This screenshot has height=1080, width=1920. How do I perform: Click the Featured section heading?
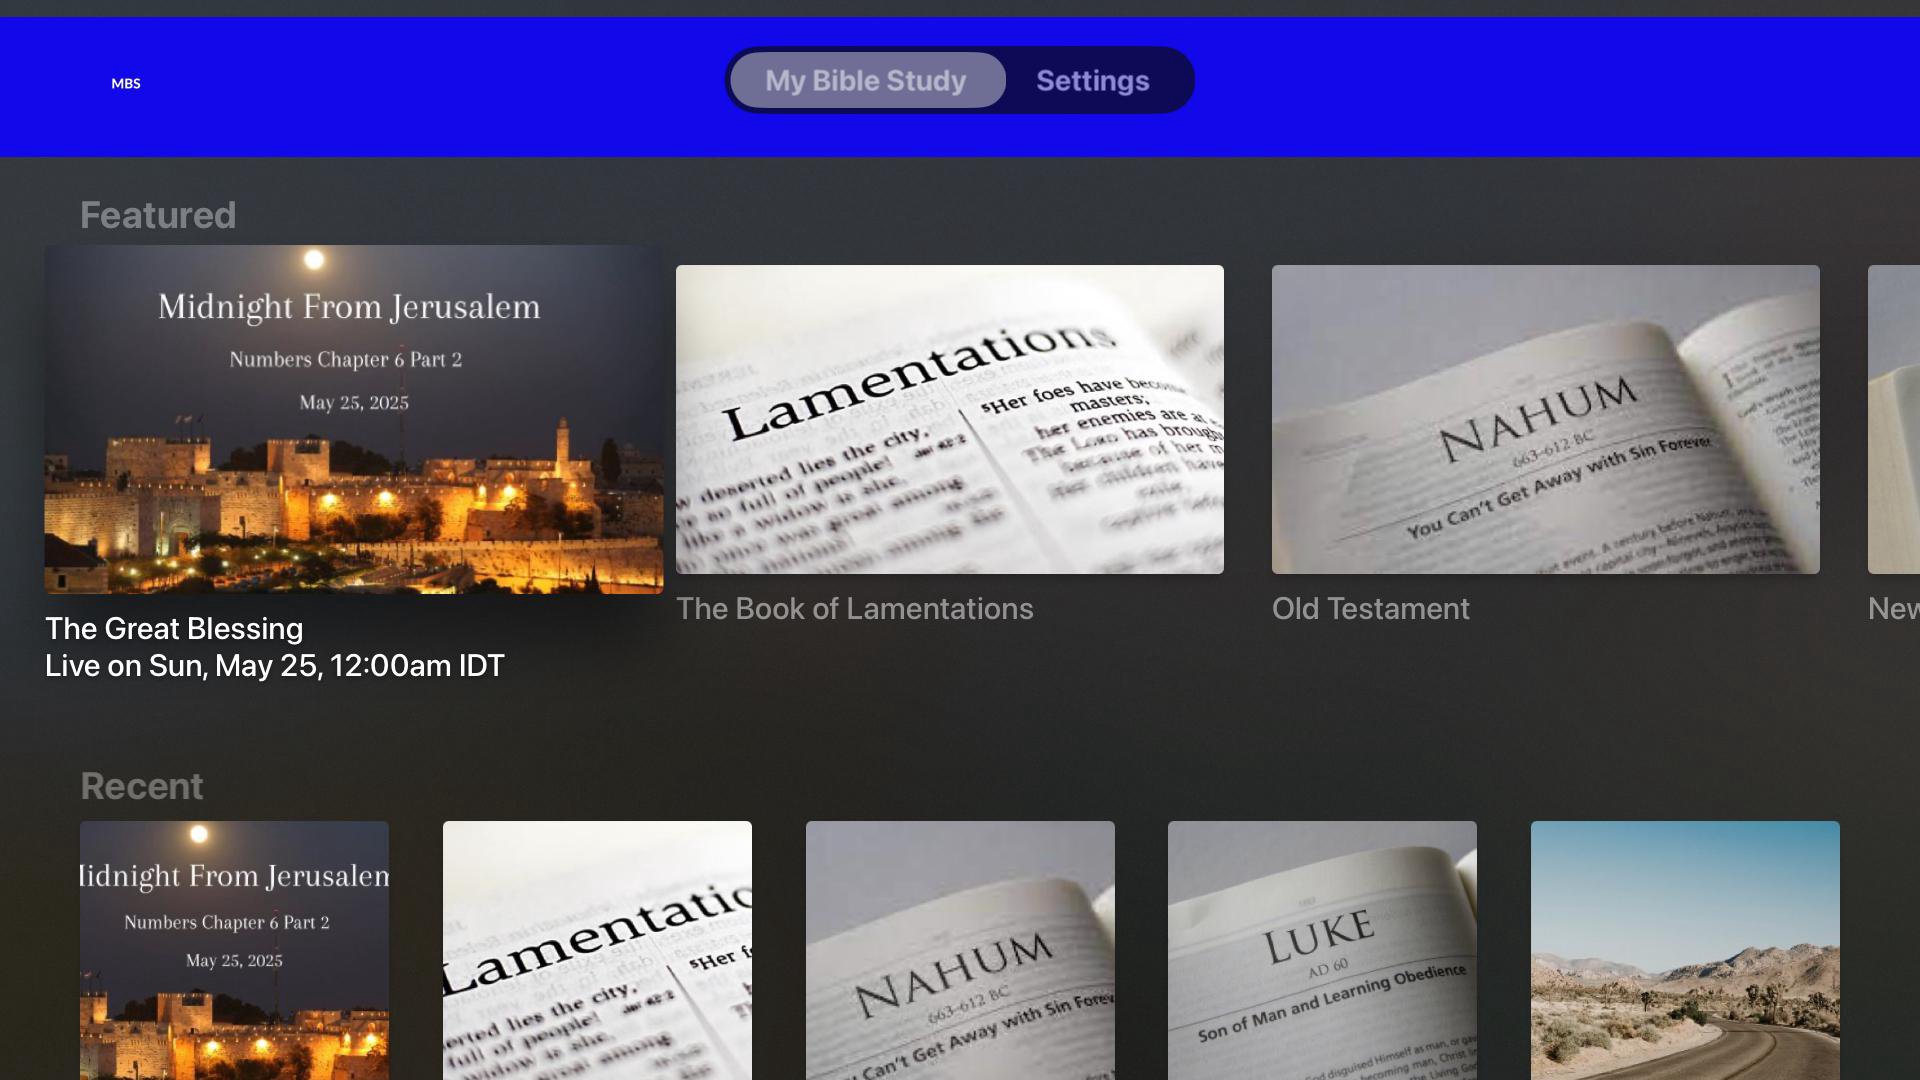coord(158,215)
